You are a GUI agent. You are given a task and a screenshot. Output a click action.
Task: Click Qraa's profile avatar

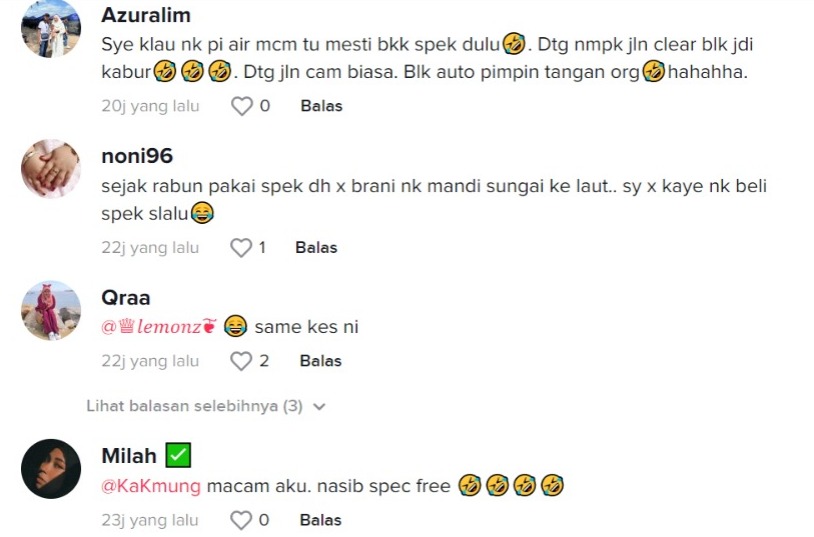coord(51,310)
